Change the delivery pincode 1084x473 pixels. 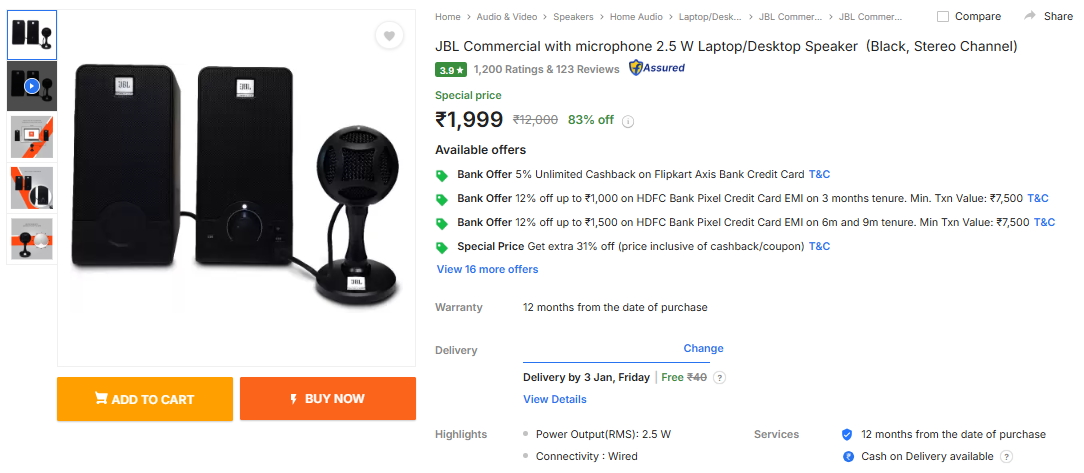(x=703, y=348)
